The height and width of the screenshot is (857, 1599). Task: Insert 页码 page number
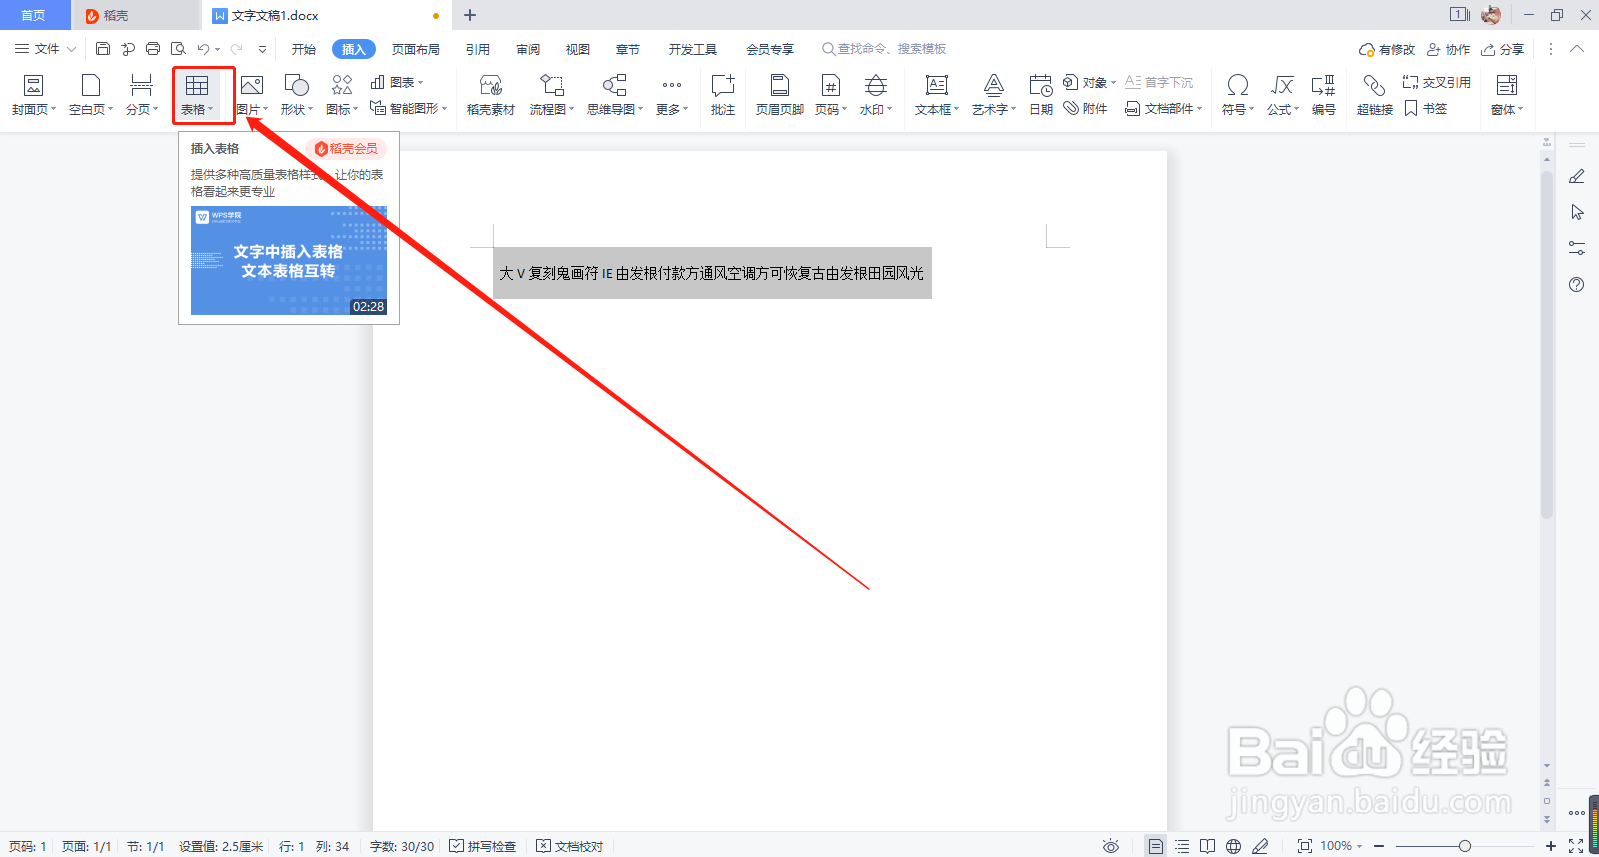pos(831,96)
